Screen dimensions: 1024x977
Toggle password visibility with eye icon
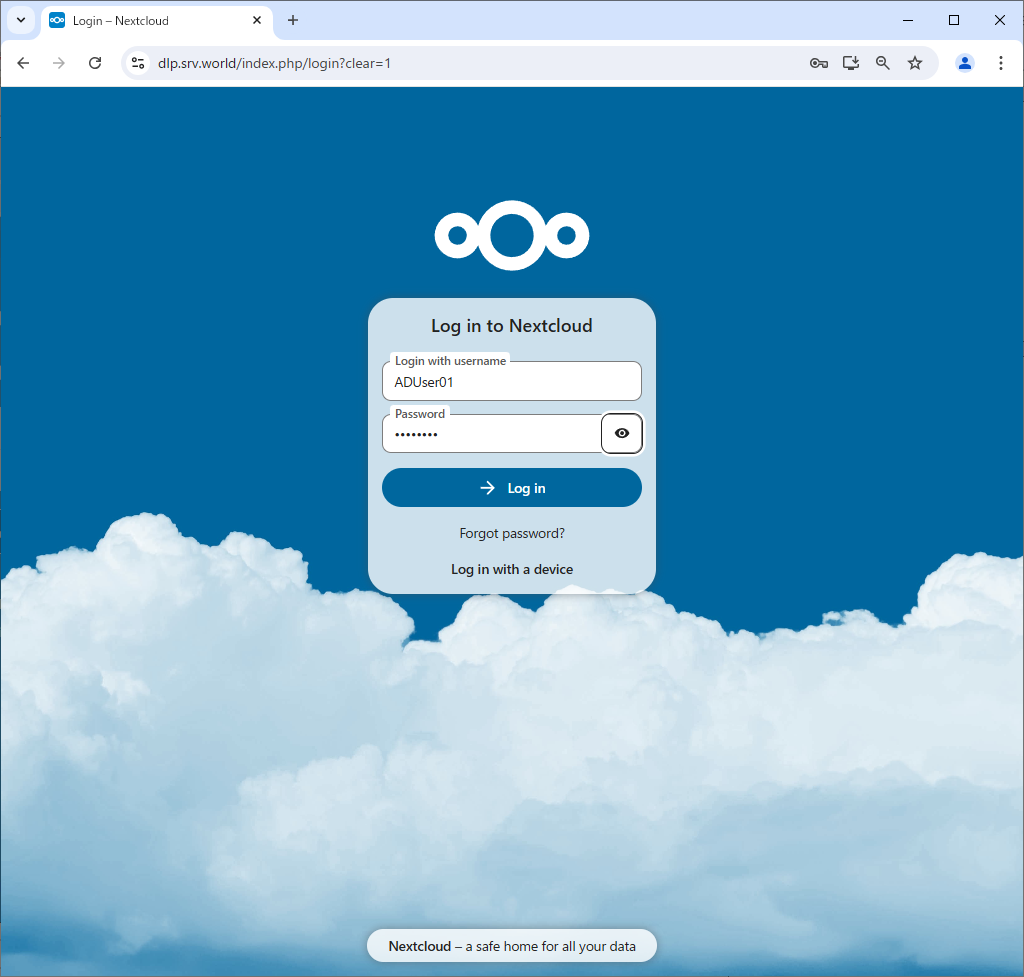(x=622, y=433)
